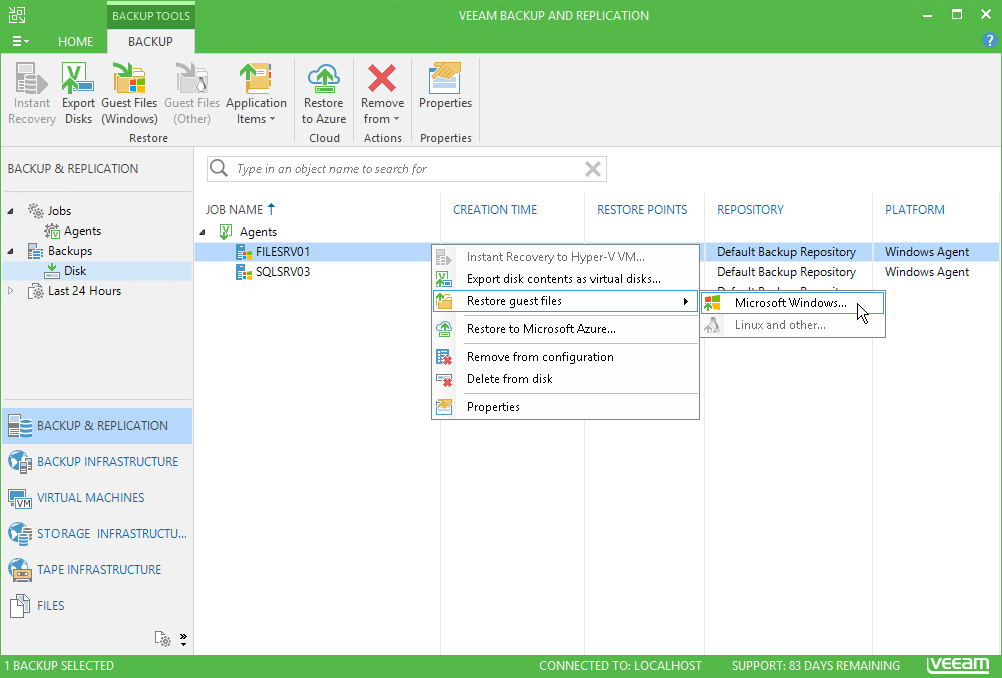The height and width of the screenshot is (678, 1002).
Task: Click the navigation pane overflow chevron
Action: pos(183,639)
